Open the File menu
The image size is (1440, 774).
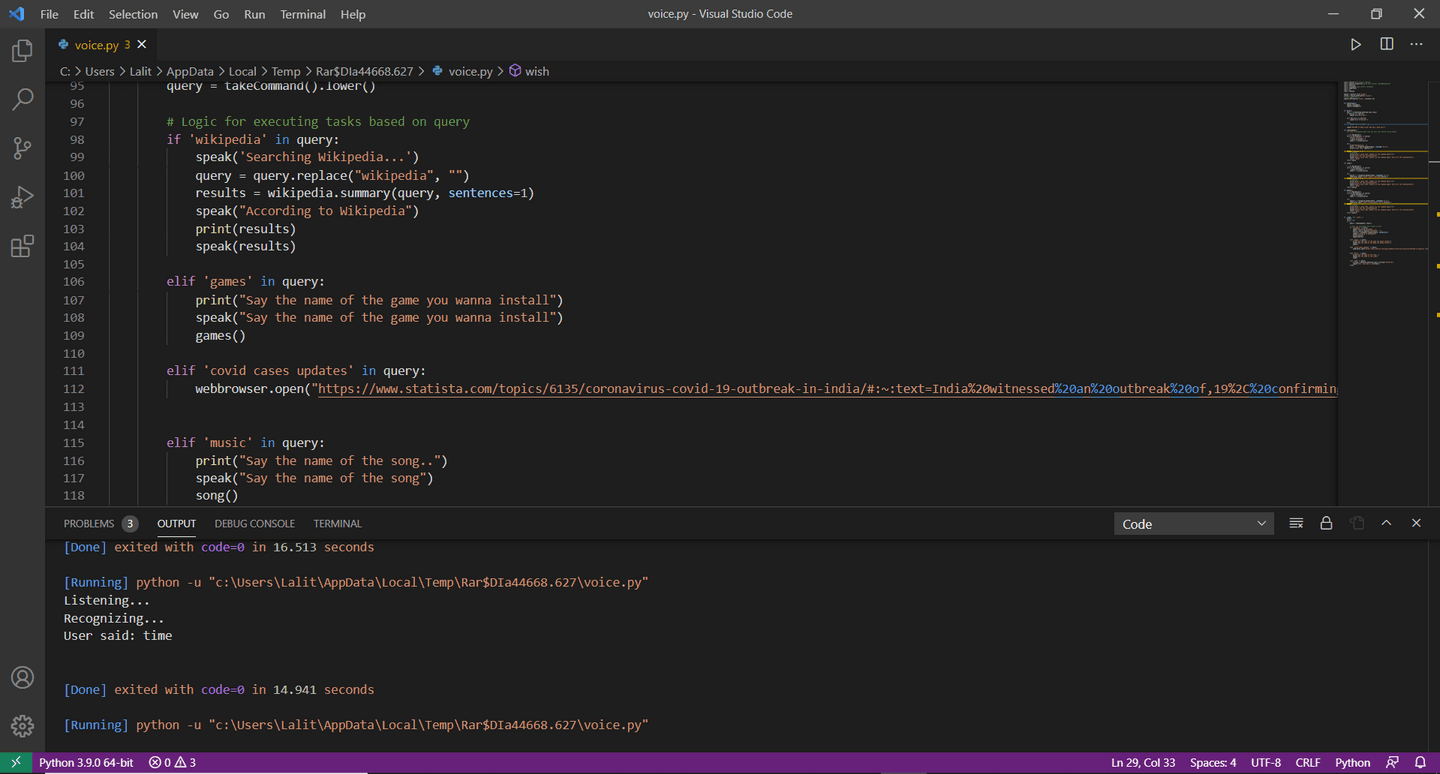pos(49,14)
